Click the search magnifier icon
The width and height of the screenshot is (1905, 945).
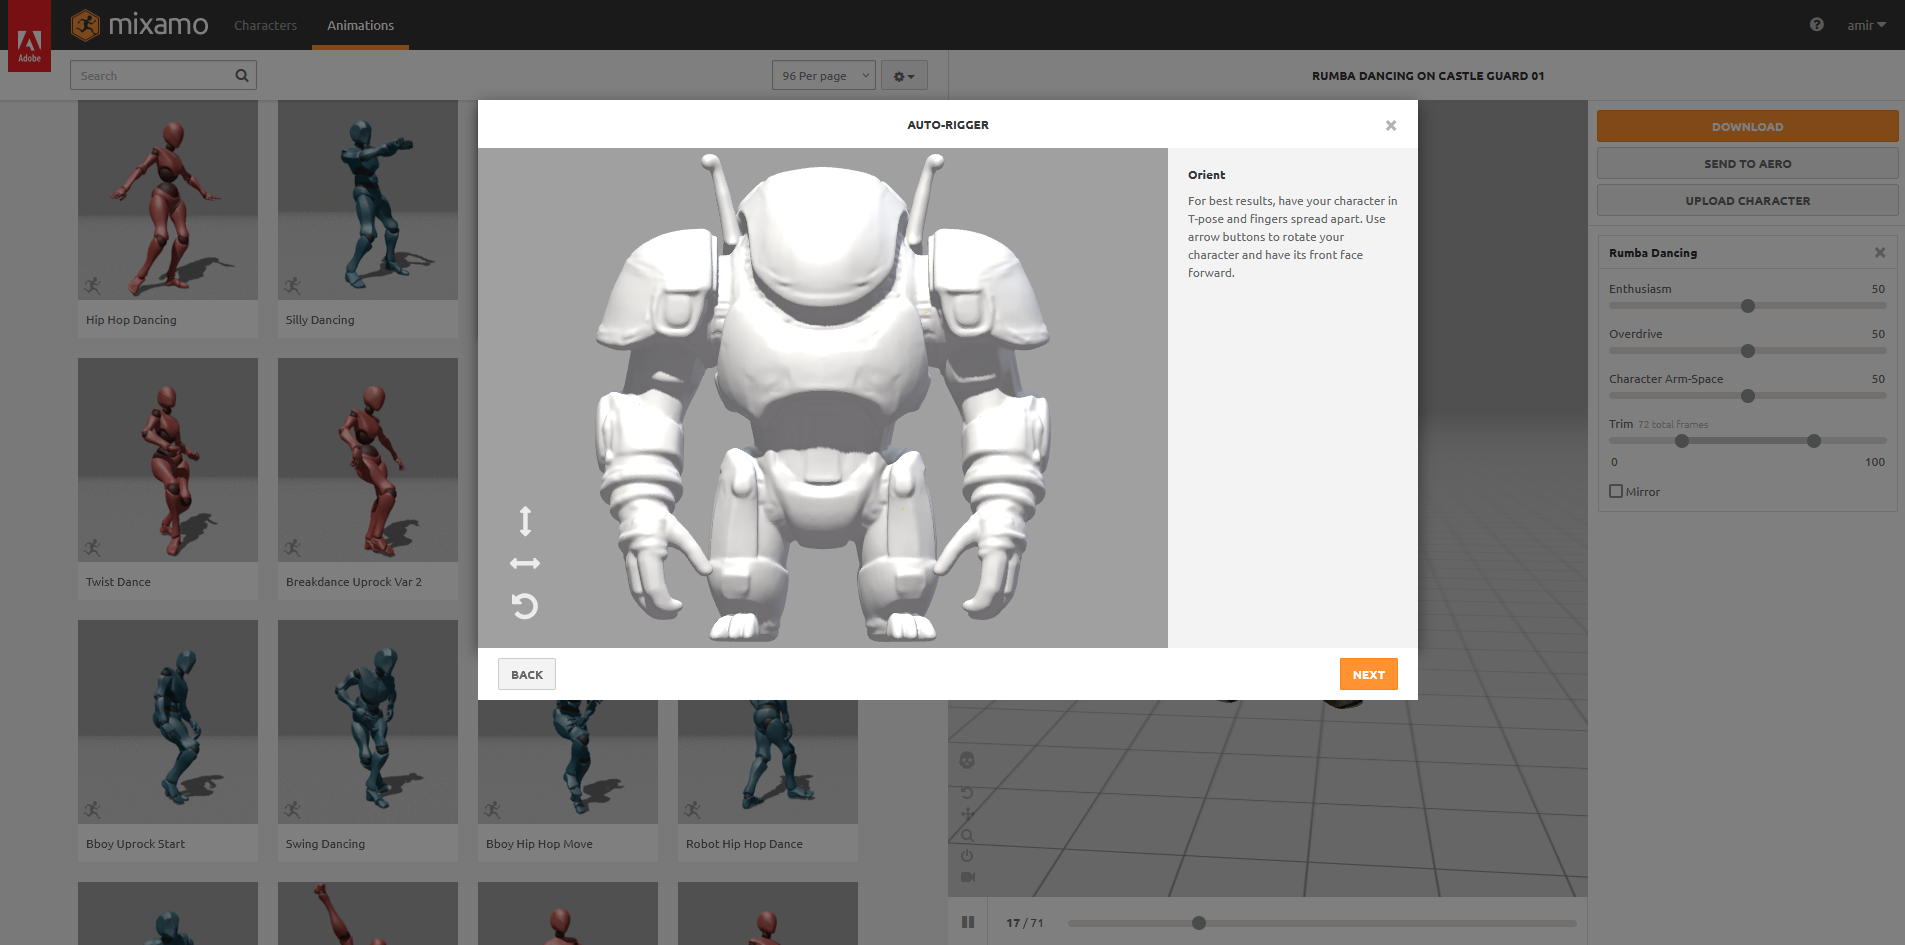pos(242,75)
